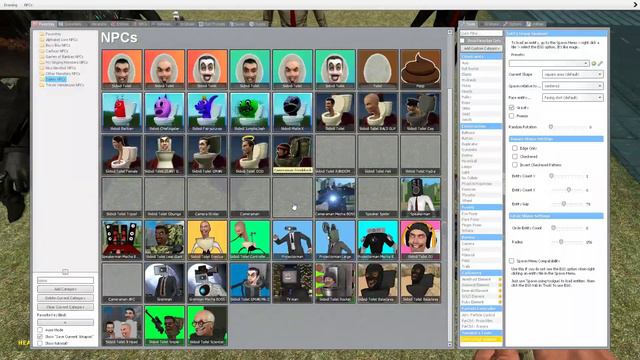Enable the Checkered checkbox
Screen dimensions: 640x360
click(515, 156)
